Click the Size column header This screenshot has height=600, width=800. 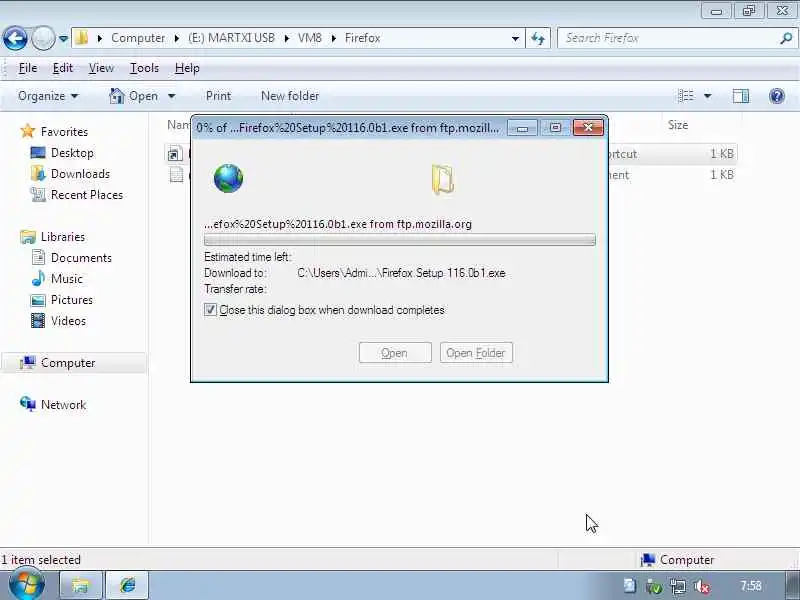[678, 125]
